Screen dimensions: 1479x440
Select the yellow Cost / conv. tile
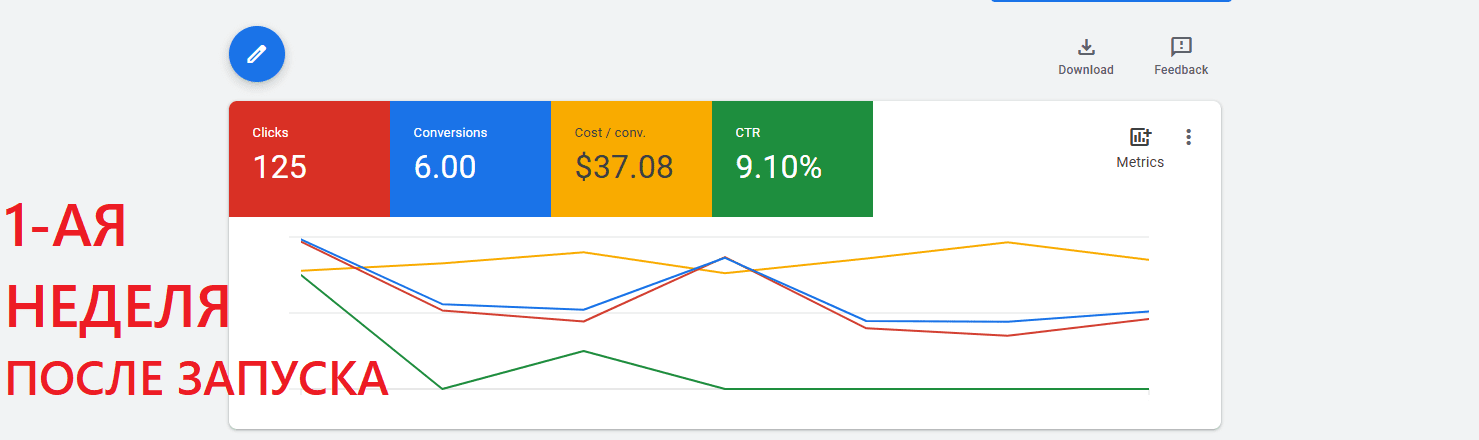coord(631,159)
